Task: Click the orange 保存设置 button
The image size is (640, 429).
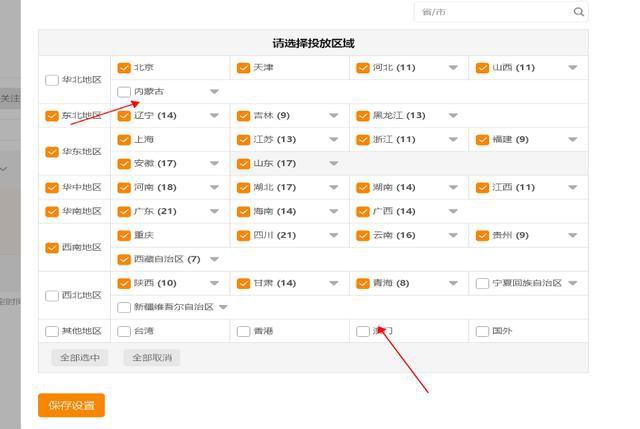Action: pyautogui.click(x=71, y=405)
